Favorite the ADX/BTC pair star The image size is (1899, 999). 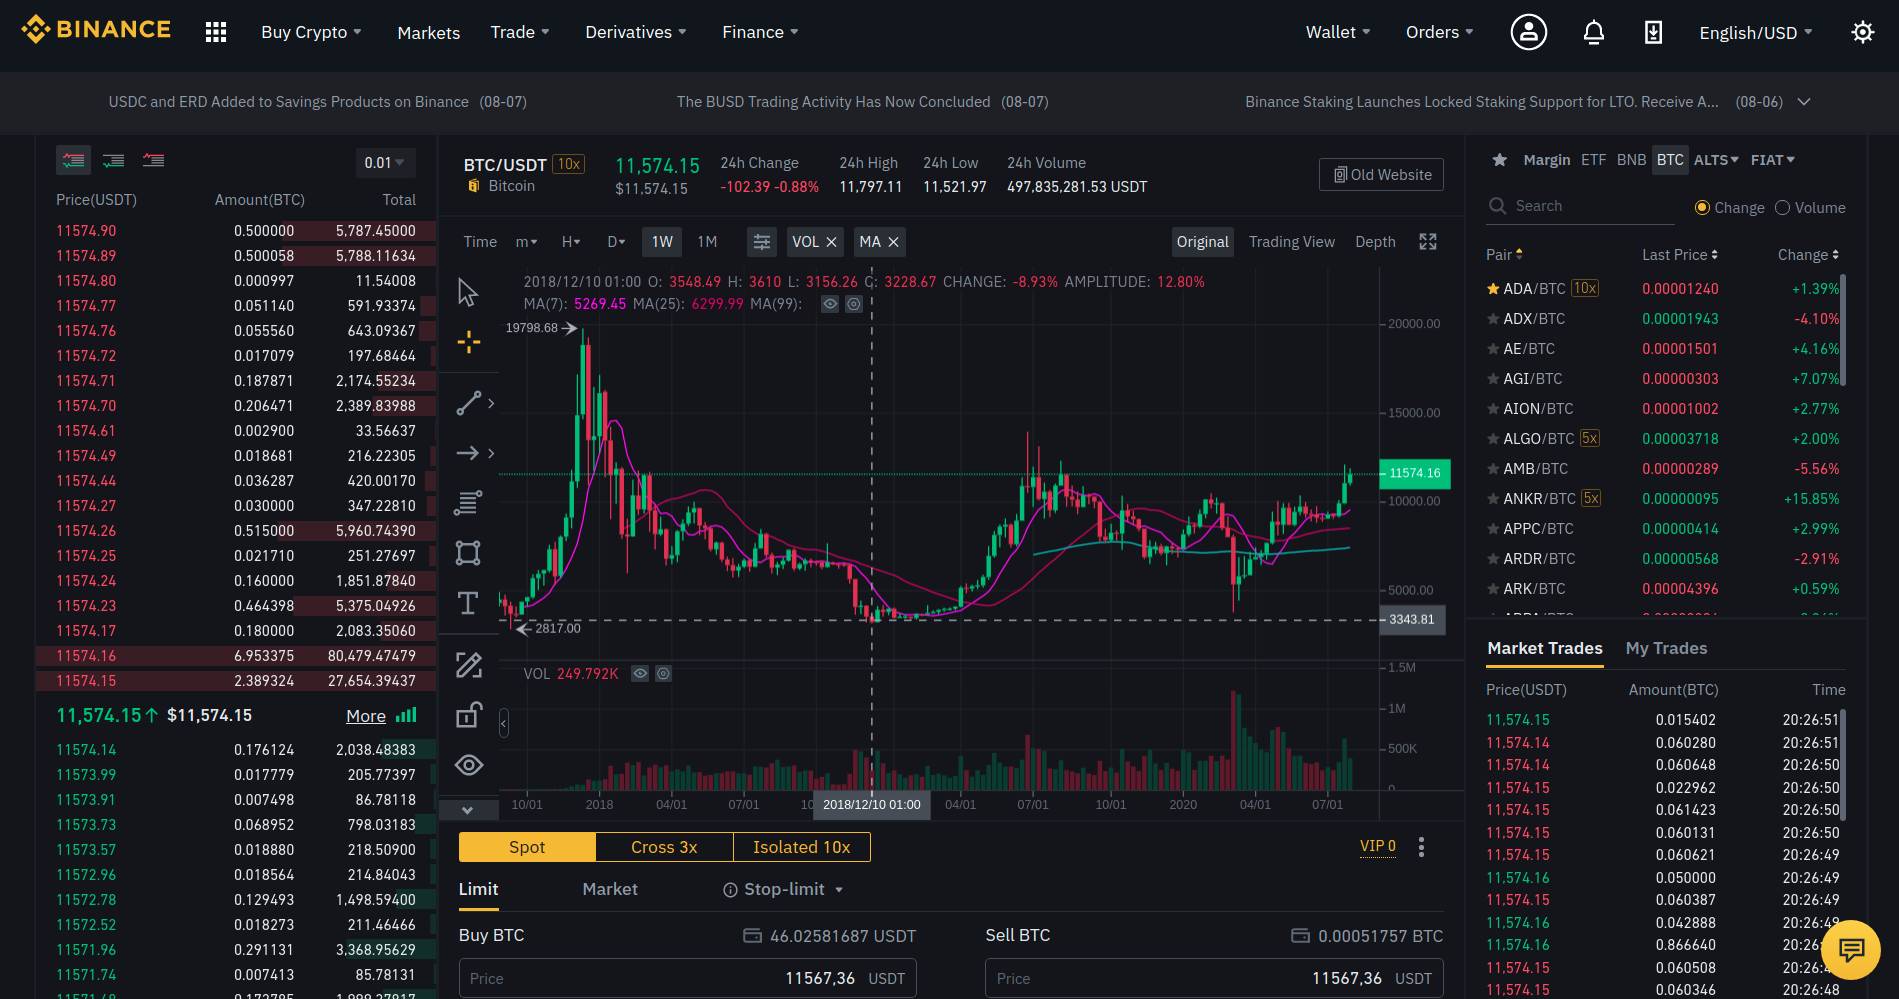tap(1493, 319)
